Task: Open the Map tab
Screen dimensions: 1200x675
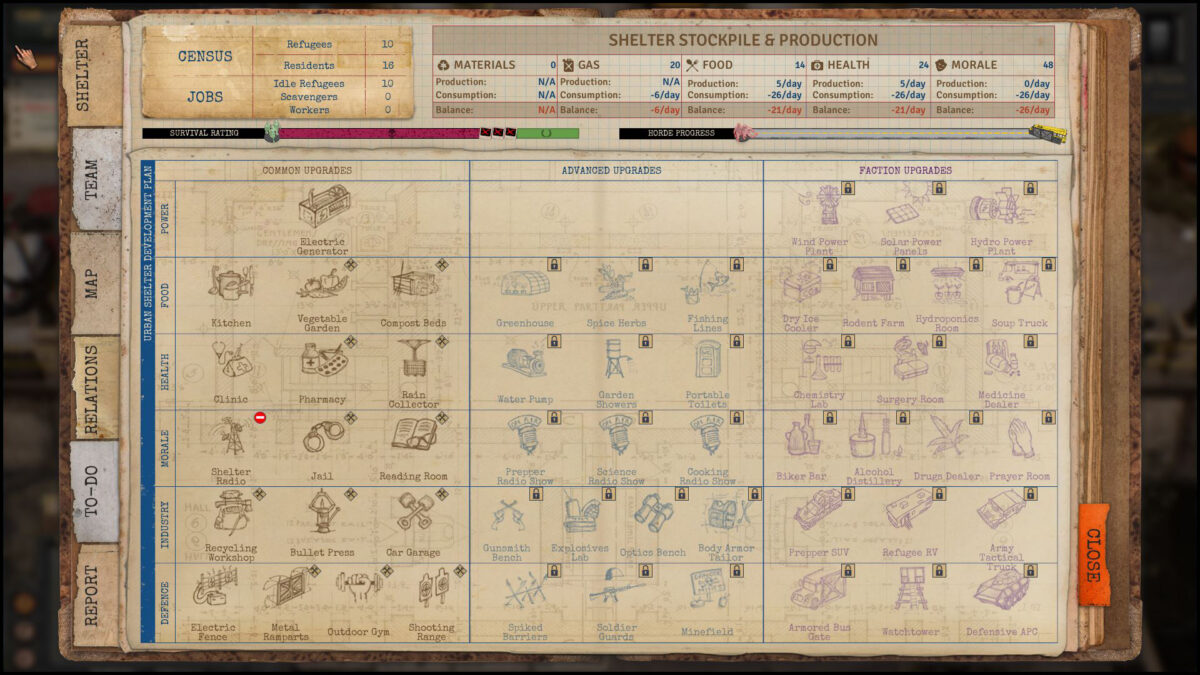Action: pos(94,283)
